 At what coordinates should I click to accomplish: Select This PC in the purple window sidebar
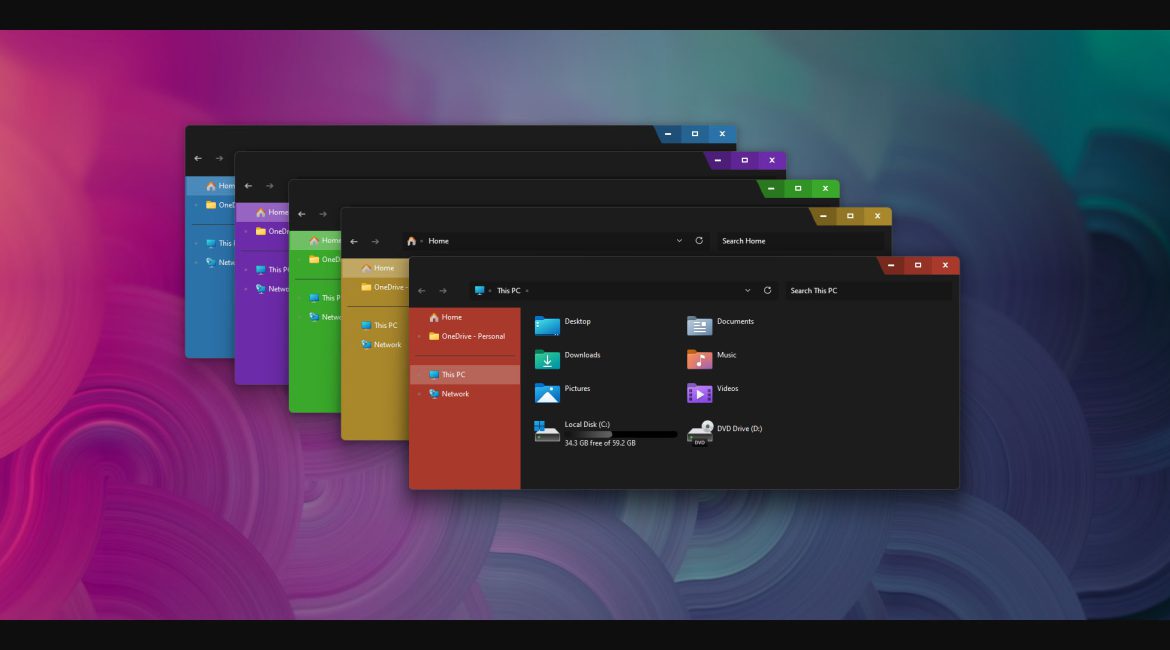[263, 270]
